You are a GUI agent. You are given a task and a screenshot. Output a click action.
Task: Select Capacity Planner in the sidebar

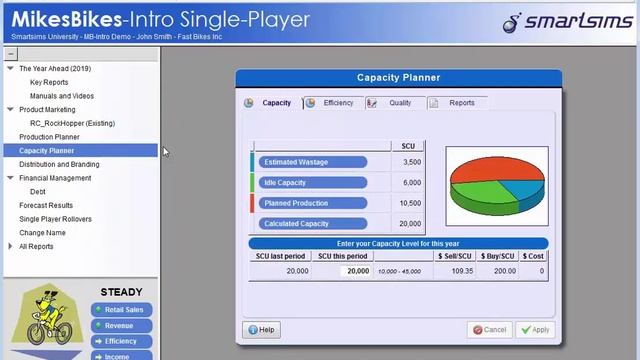coord(80,151)
